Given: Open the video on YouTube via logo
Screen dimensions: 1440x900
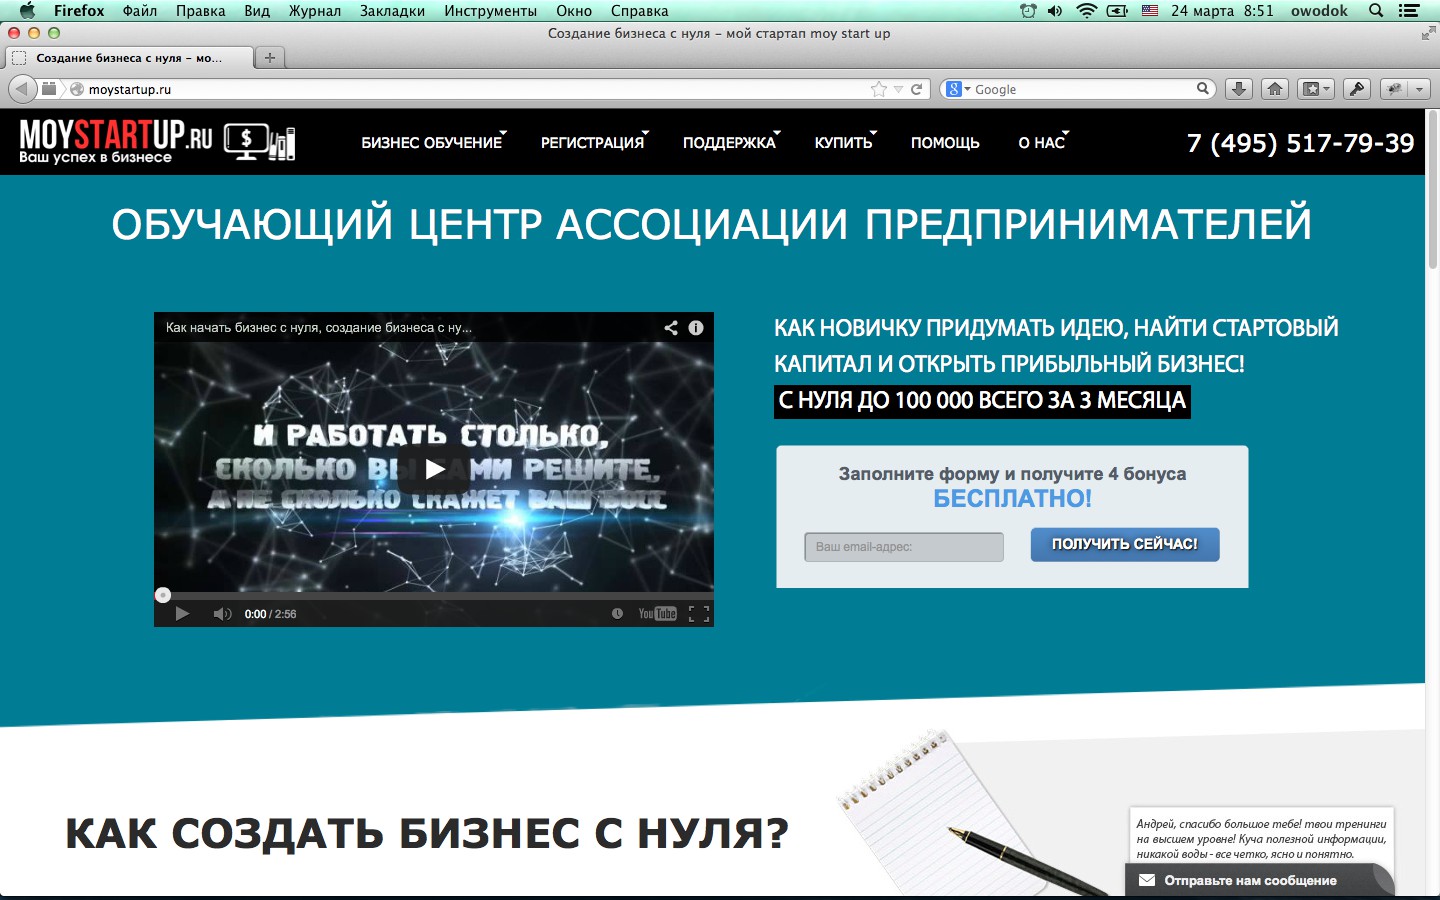Looking at the screenshot, I should click(x=657, y=614).
